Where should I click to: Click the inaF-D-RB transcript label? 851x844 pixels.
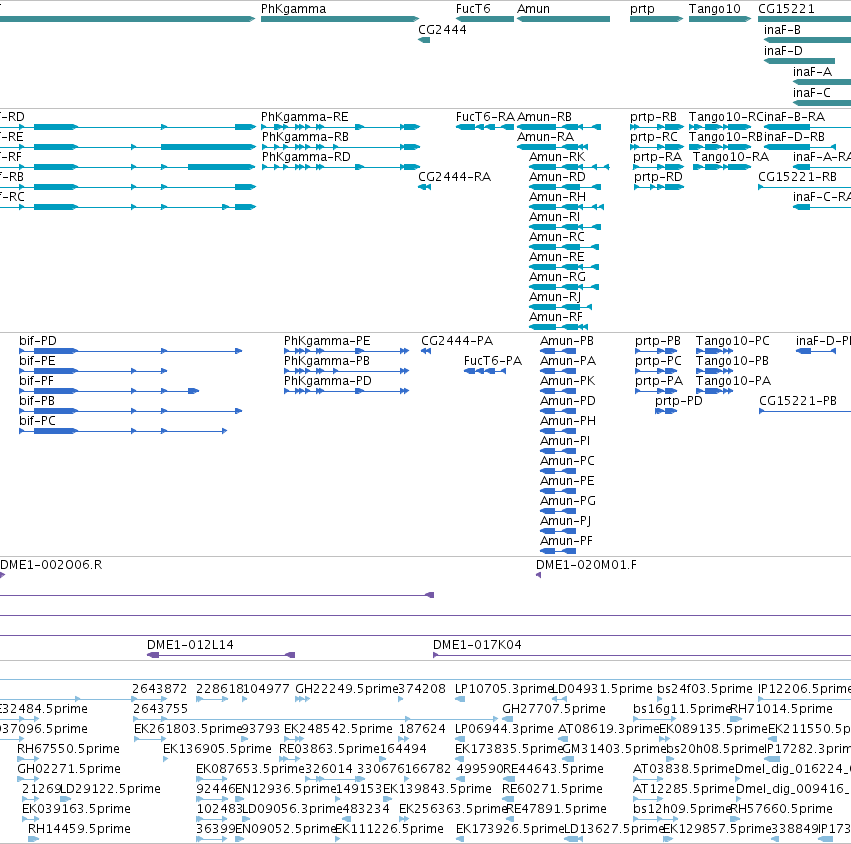click(795, 137)
